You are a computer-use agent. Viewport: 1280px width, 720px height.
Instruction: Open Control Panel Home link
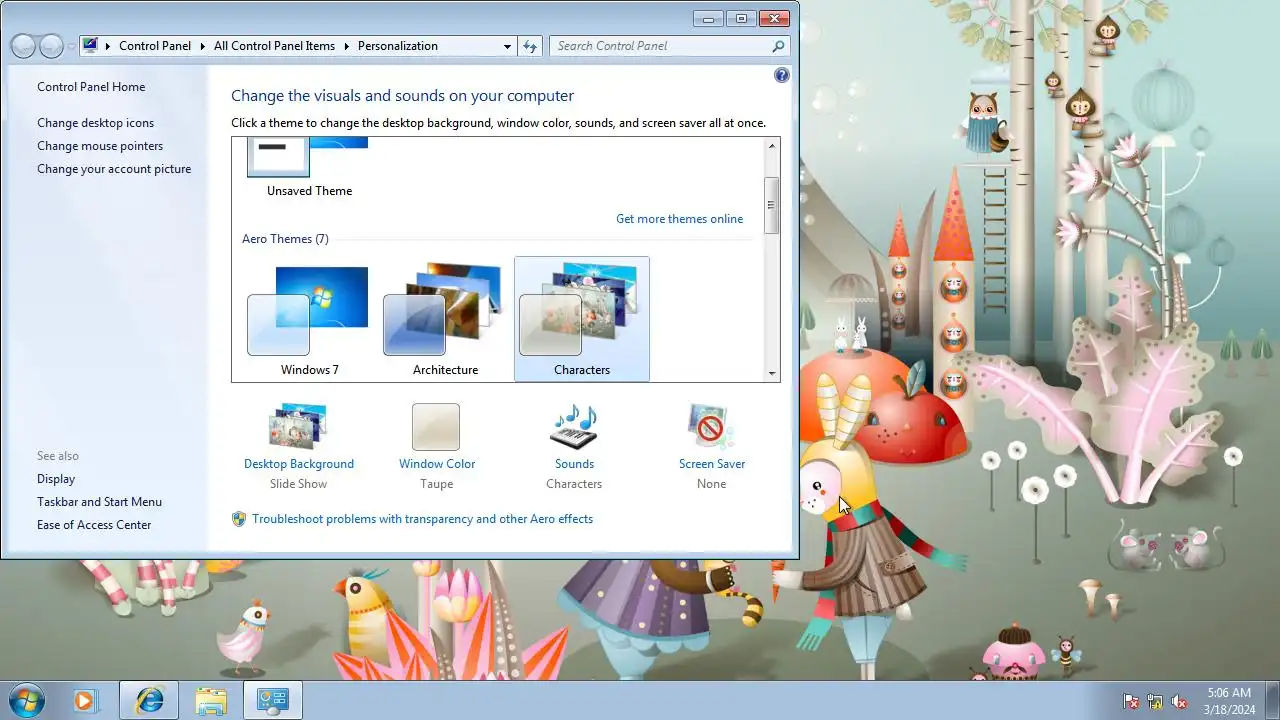91,87
